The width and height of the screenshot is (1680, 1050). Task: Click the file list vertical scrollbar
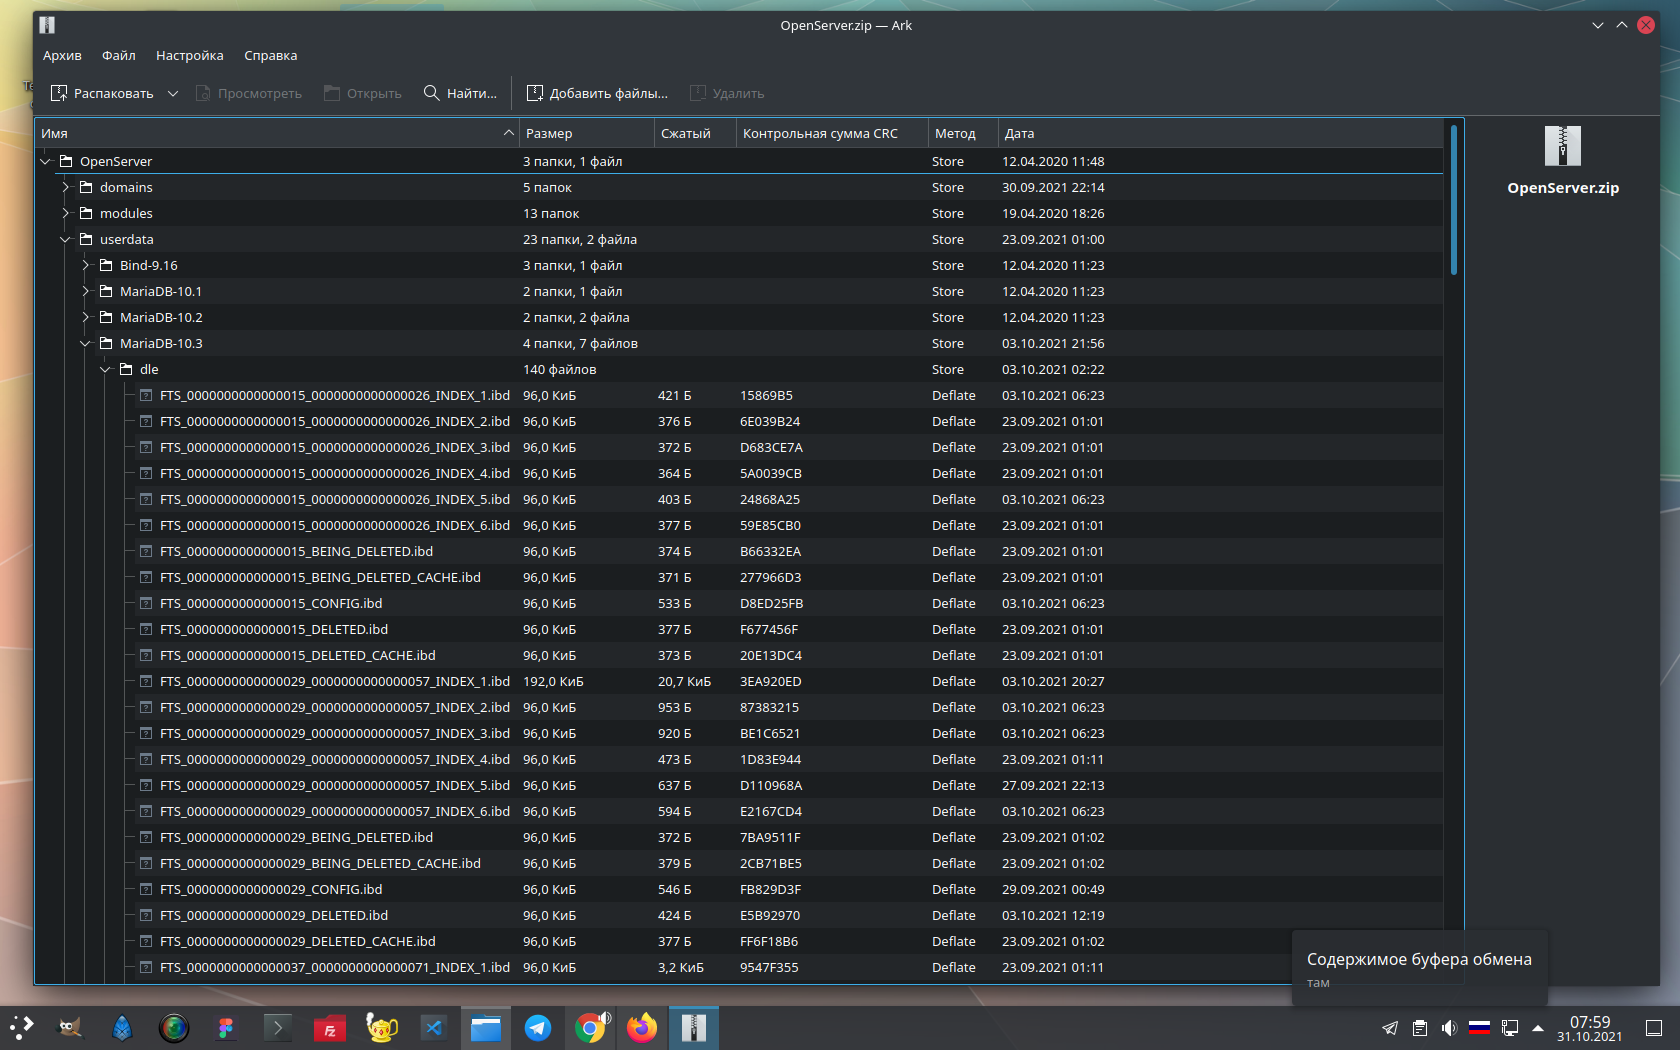(x=1454, y=200)
